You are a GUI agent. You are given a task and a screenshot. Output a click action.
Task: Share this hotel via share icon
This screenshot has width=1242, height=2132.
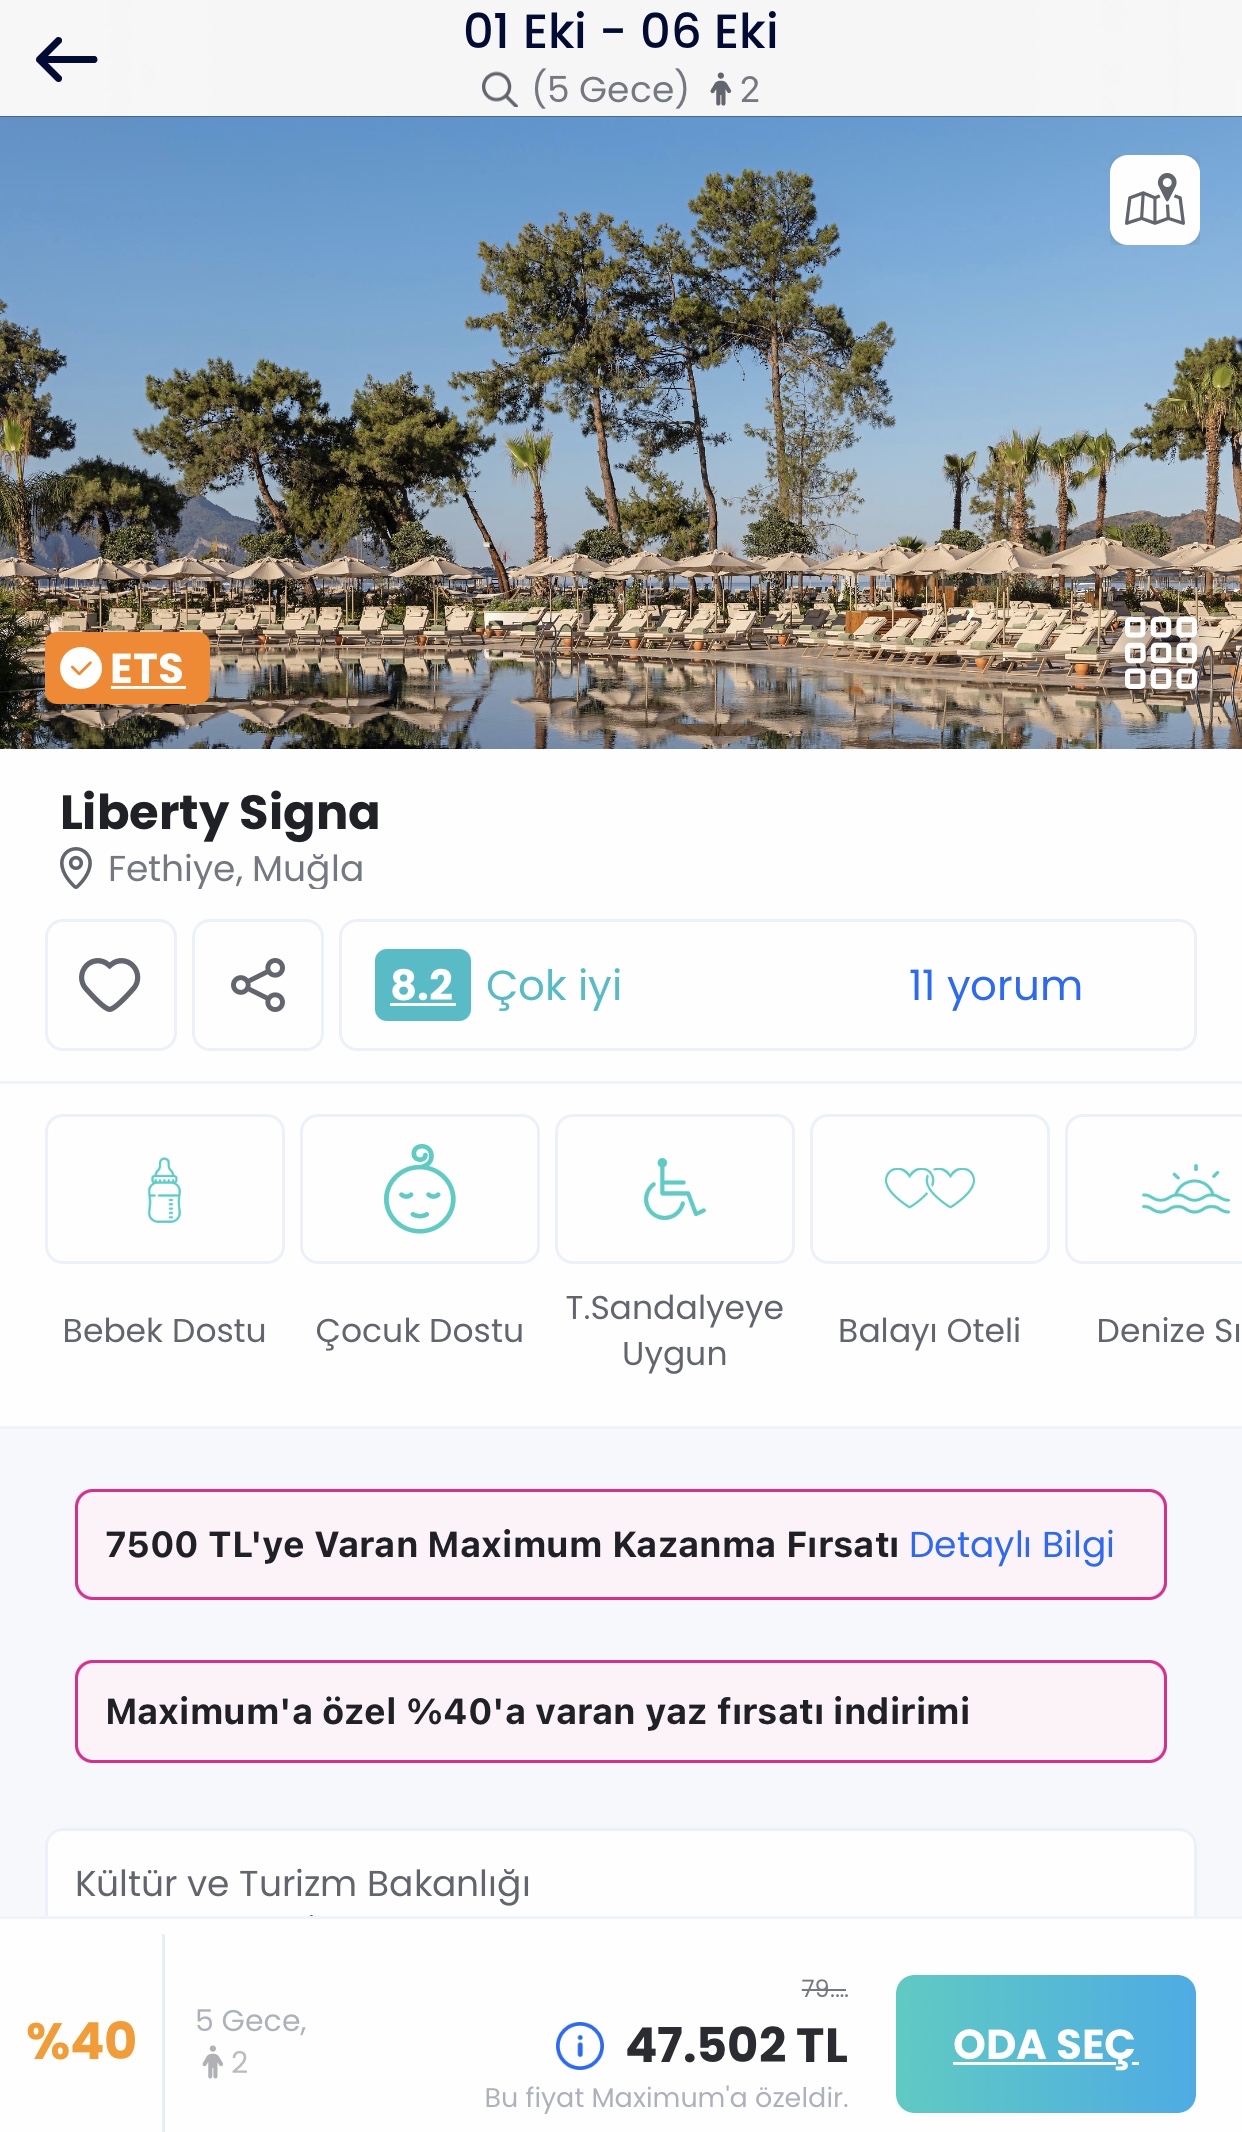click(258, 985)
